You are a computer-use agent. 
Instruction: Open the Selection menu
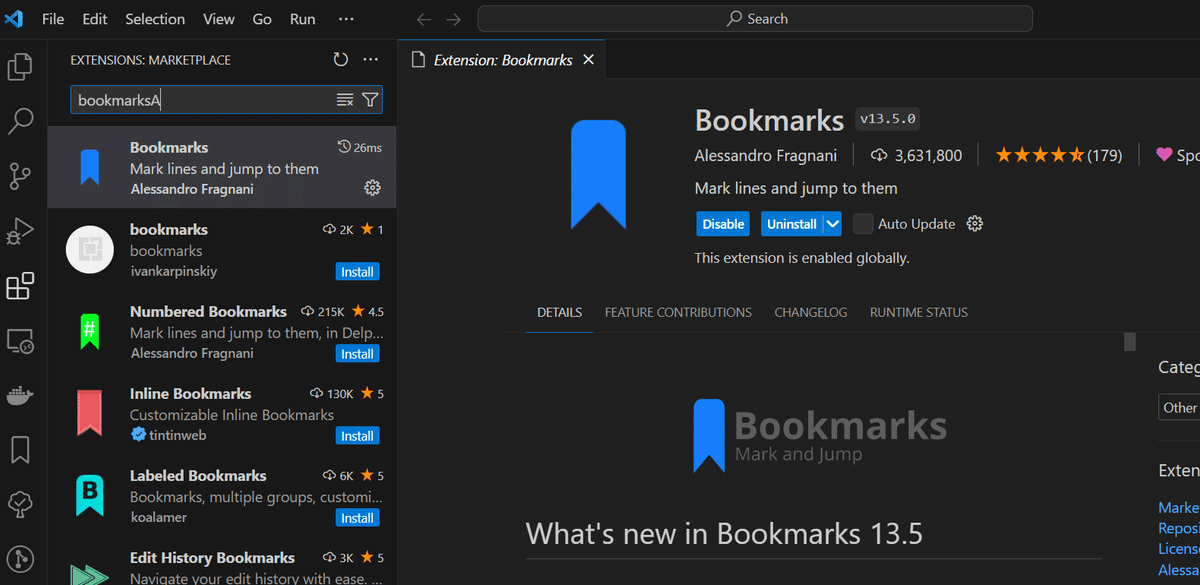[155, 19]
